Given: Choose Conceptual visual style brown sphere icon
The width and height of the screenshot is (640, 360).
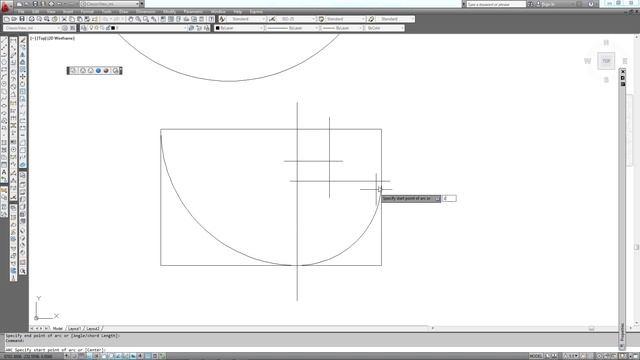Looking at the screenshot, I should 106,71.
